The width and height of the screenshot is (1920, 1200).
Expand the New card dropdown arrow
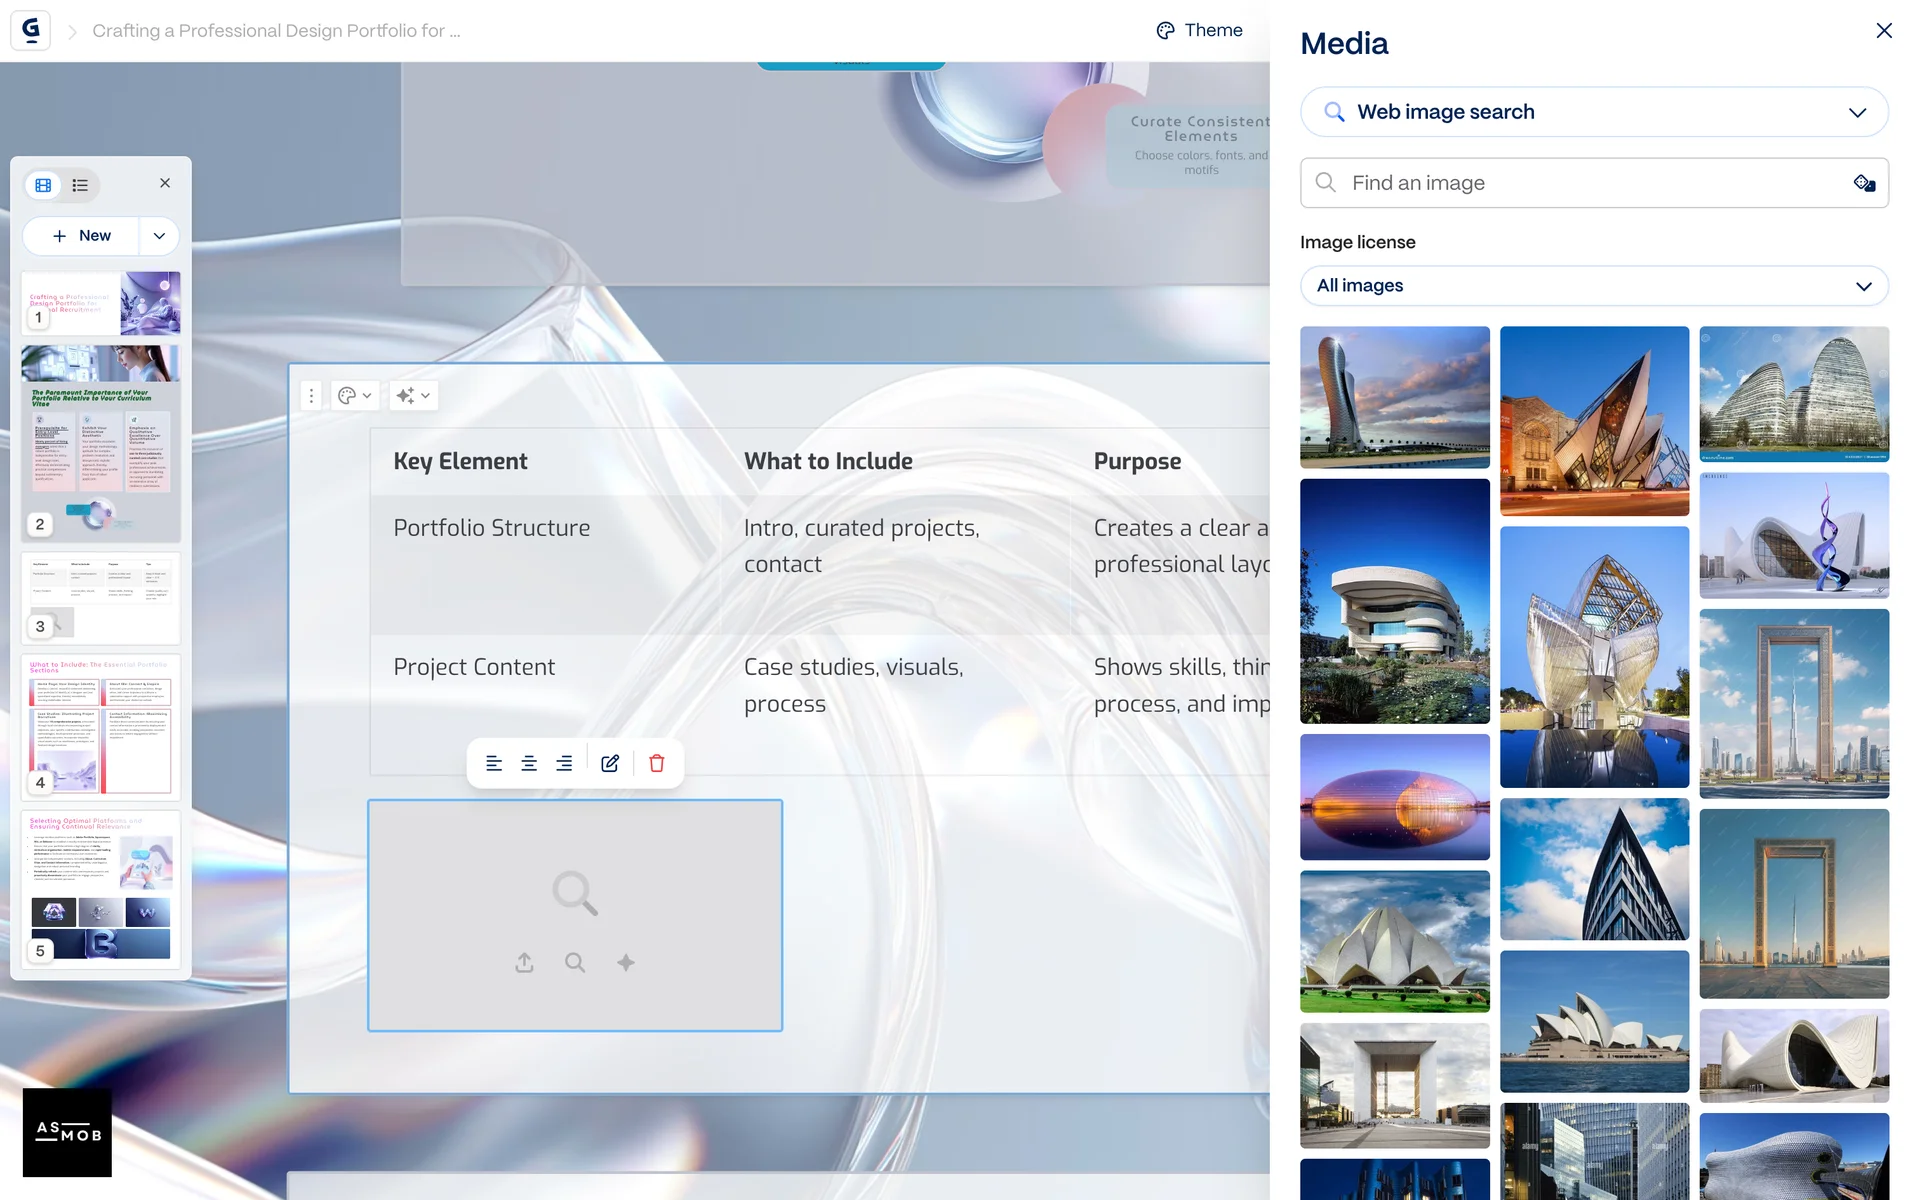pyautogui.click(x=159, y=236)
